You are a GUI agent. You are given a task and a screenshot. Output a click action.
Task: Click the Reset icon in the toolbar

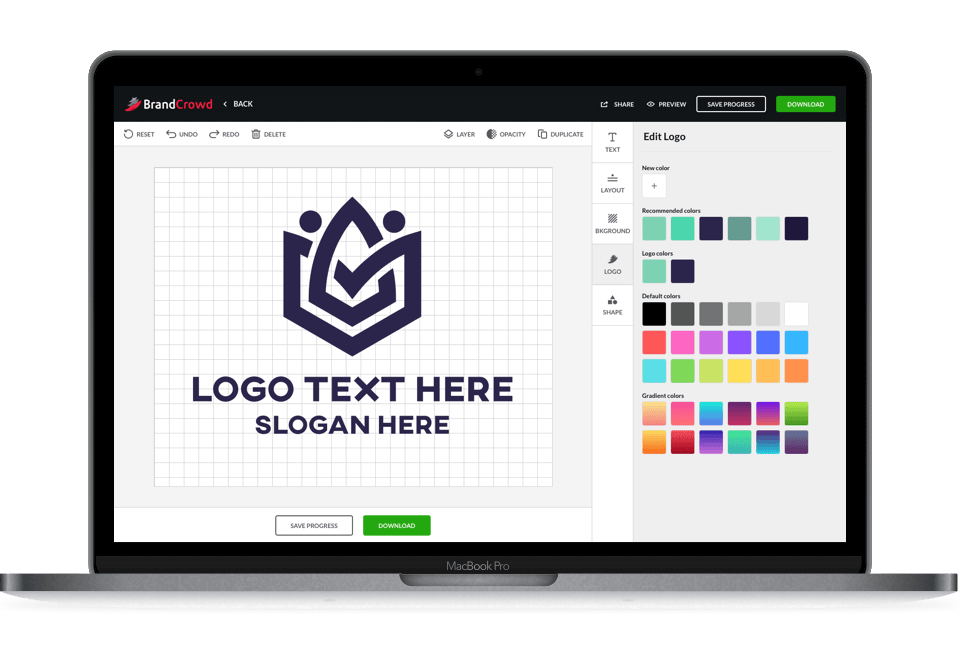pyautogui.click(x=128, y=134)
